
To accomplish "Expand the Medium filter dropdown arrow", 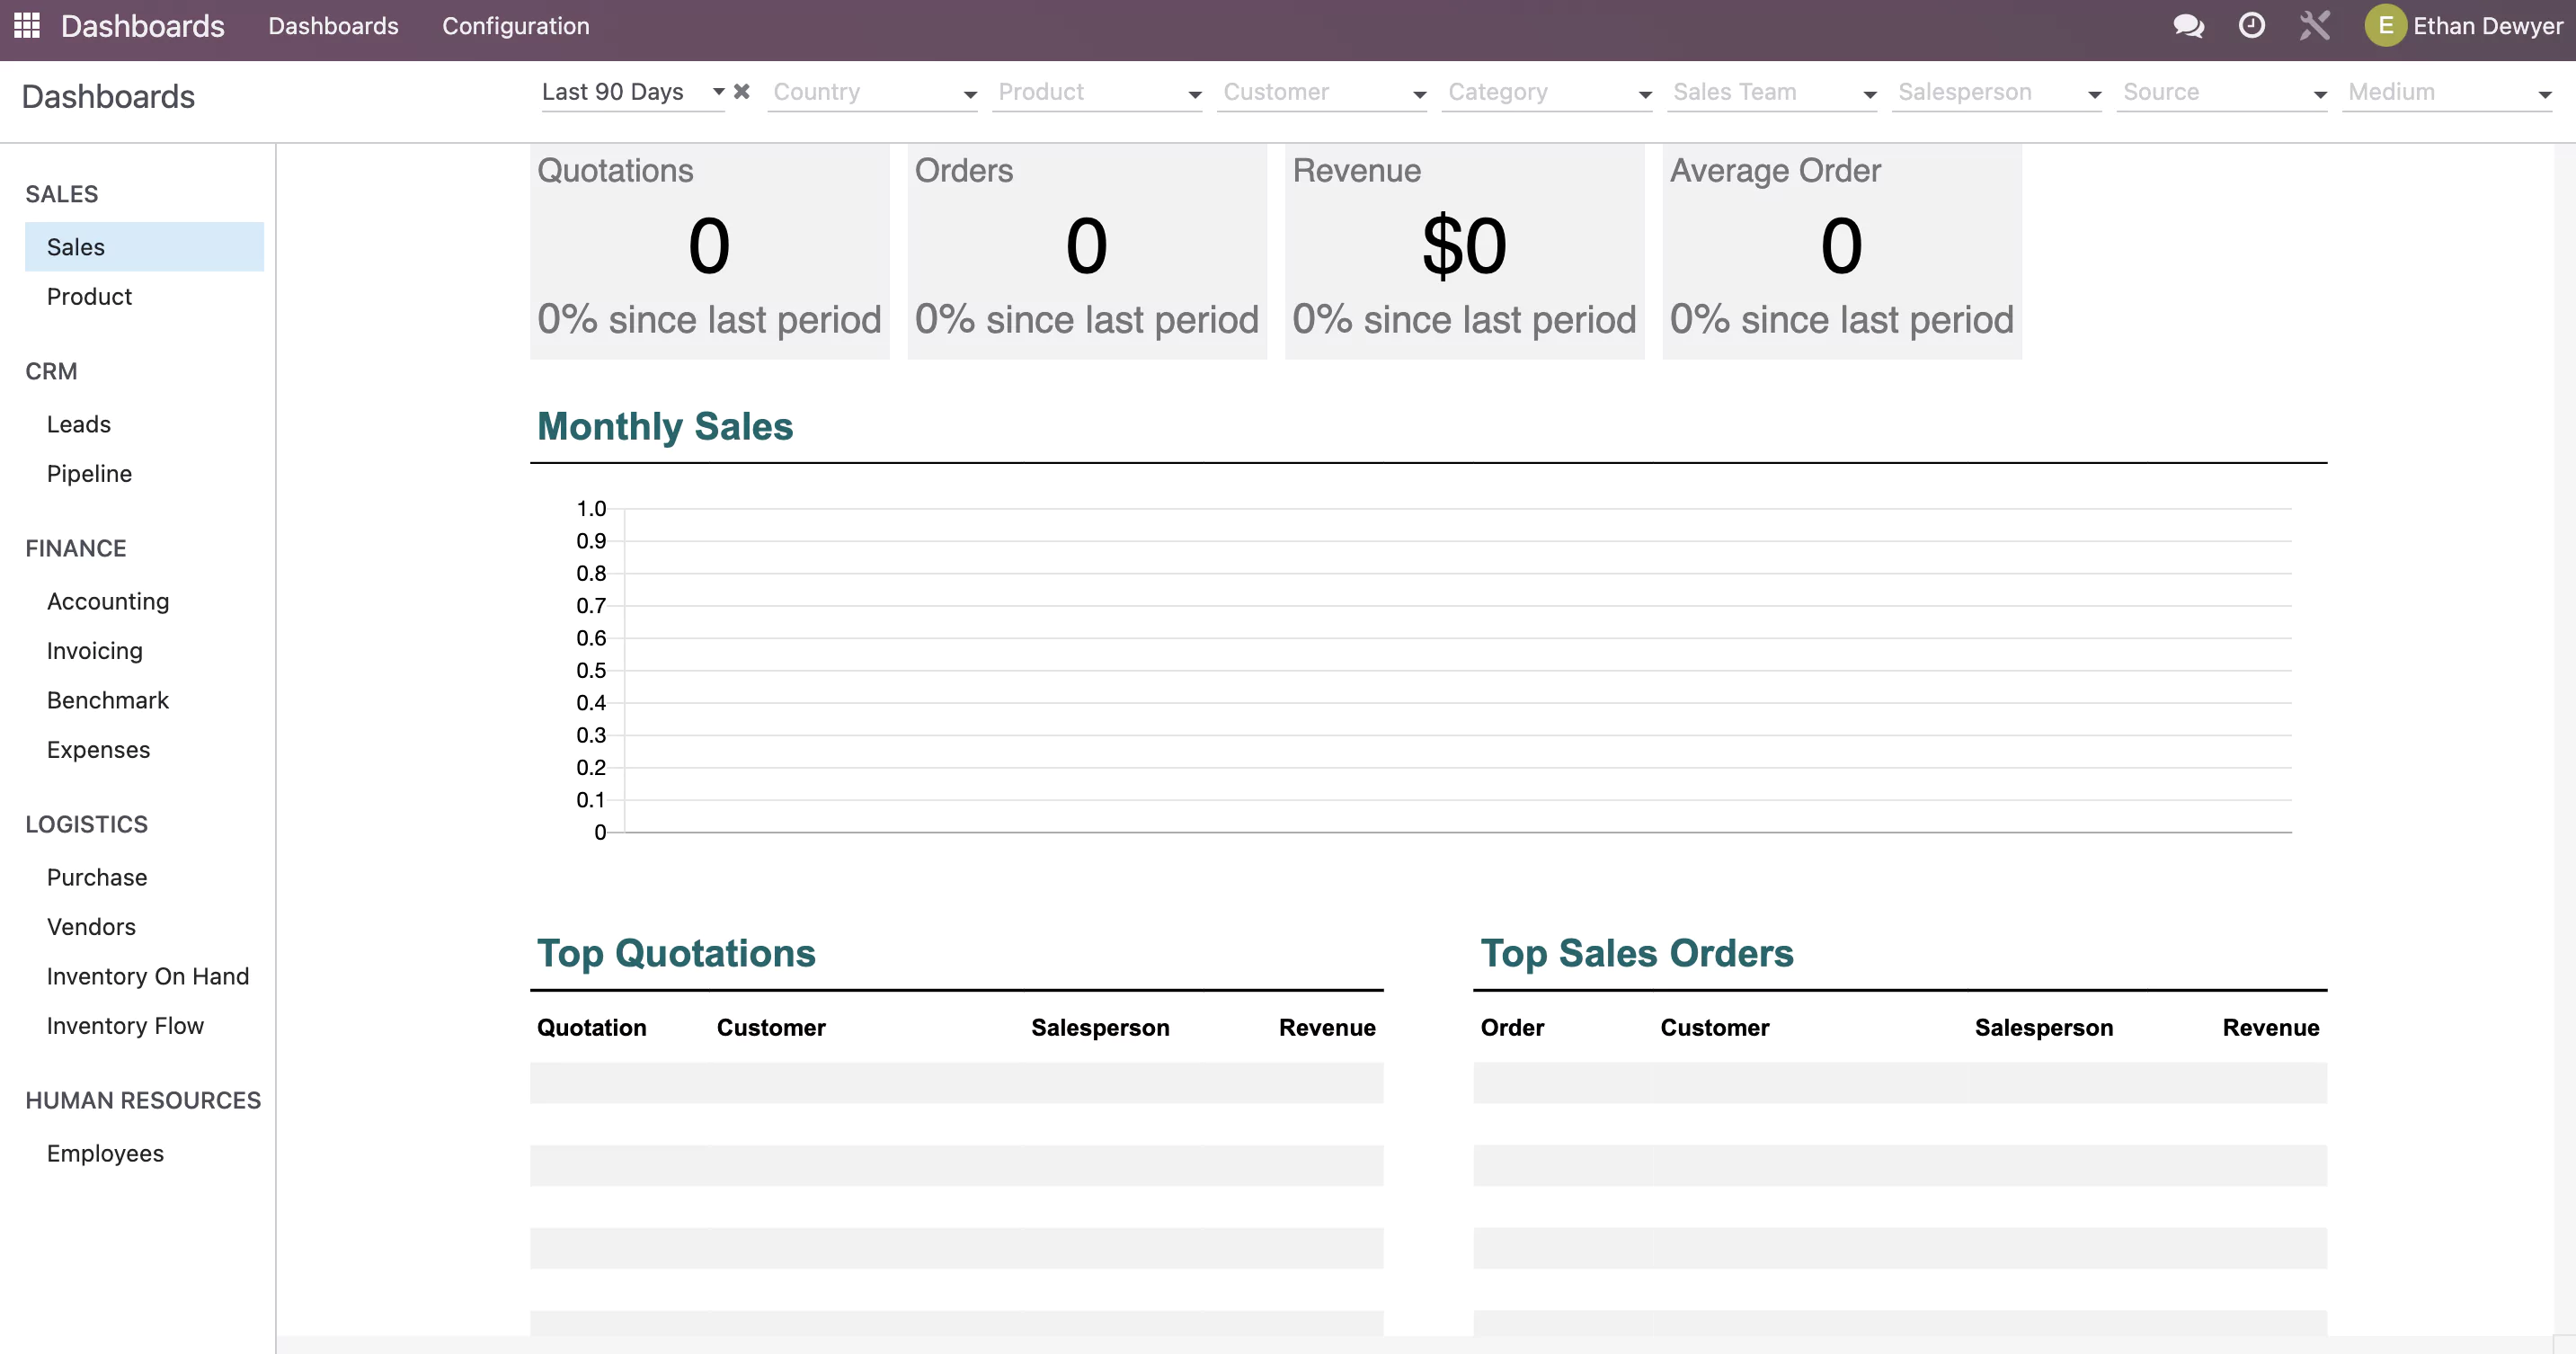I will [x=2544, y=94].
